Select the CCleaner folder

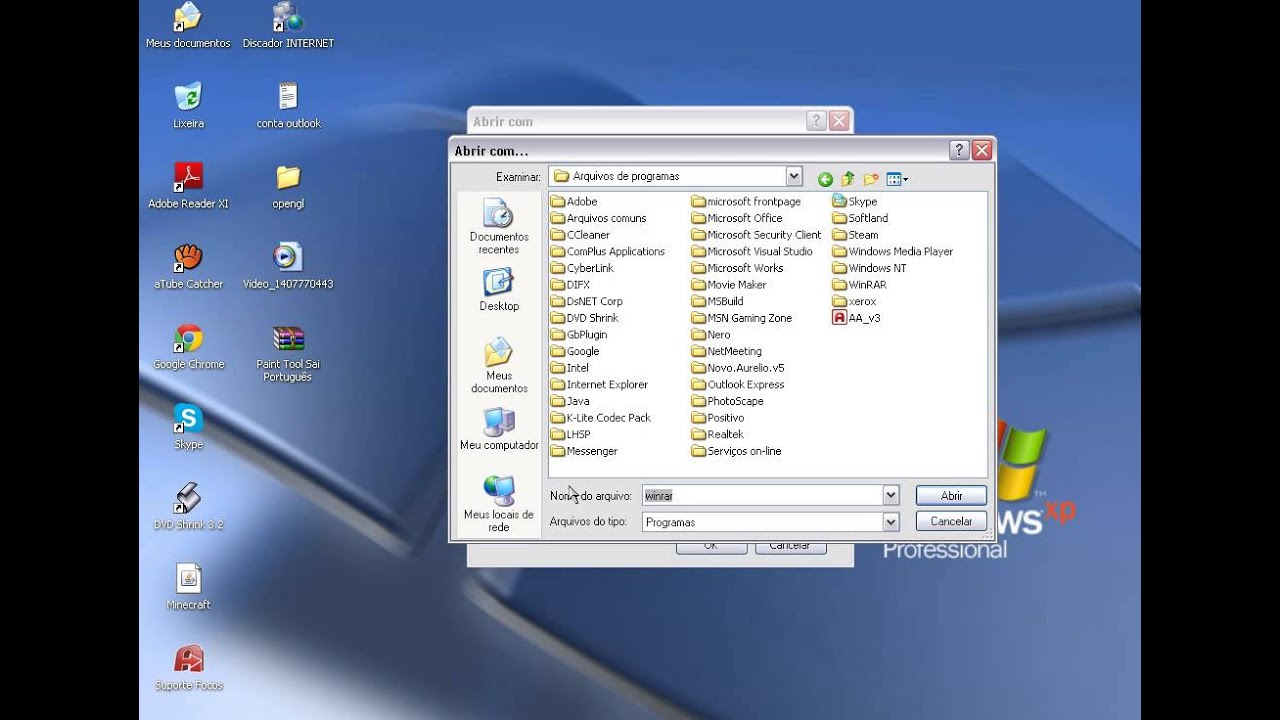click(x=580, y=235)
